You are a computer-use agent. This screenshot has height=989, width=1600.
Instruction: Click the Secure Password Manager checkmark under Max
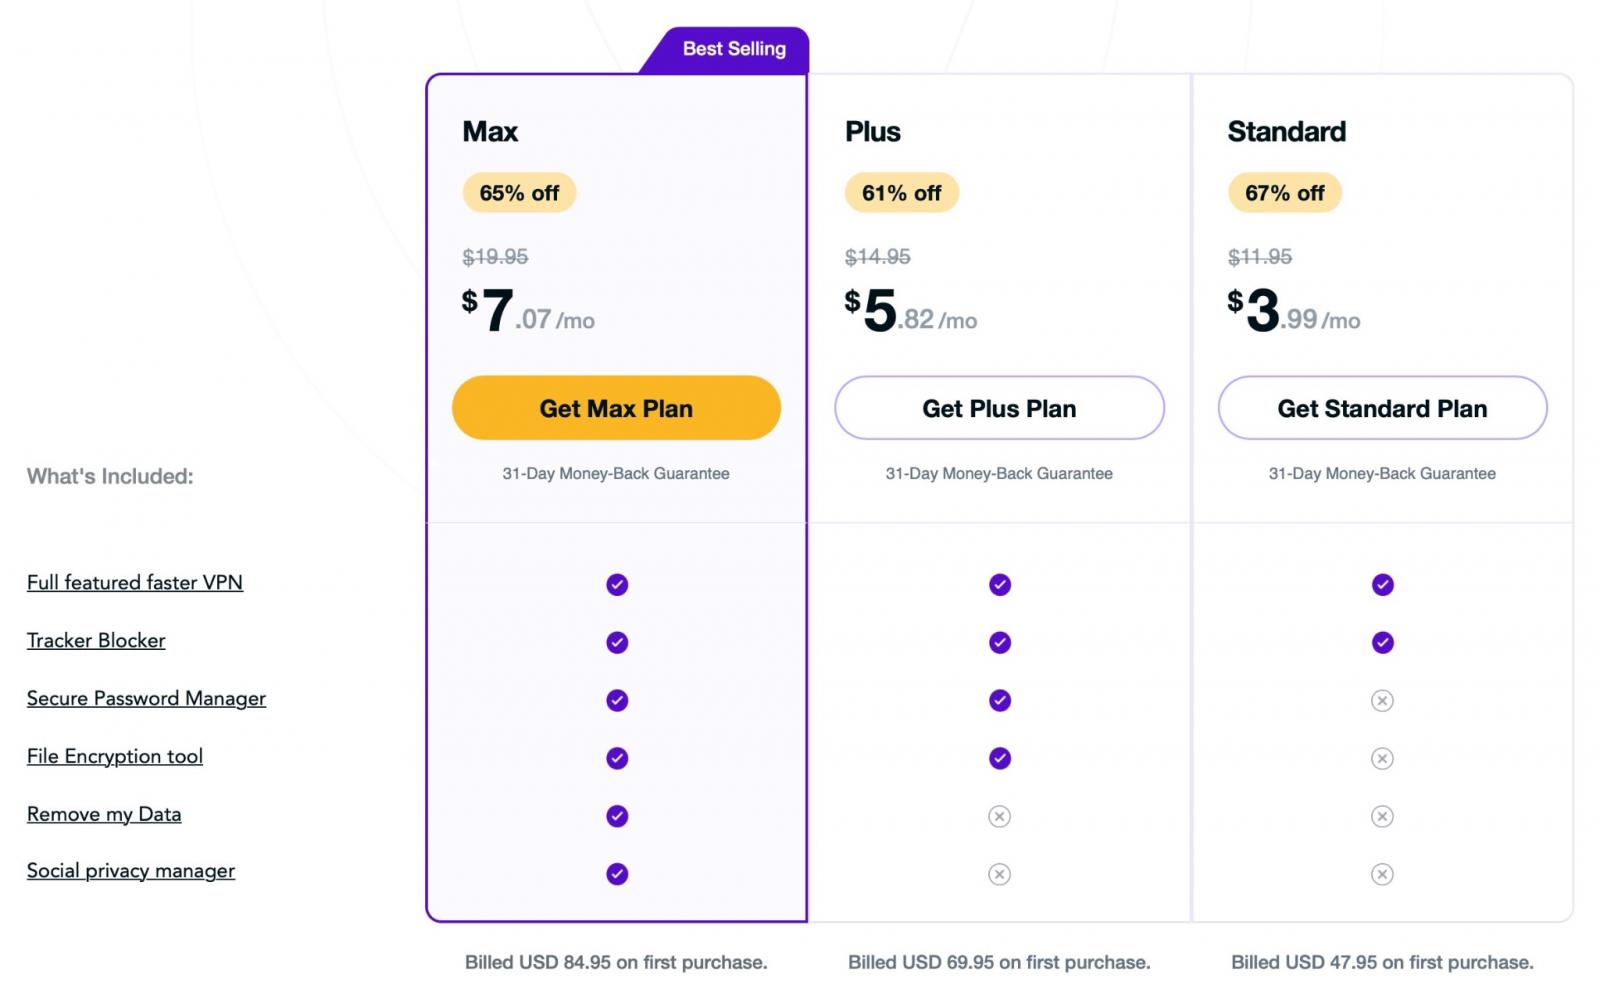[616, 701]
